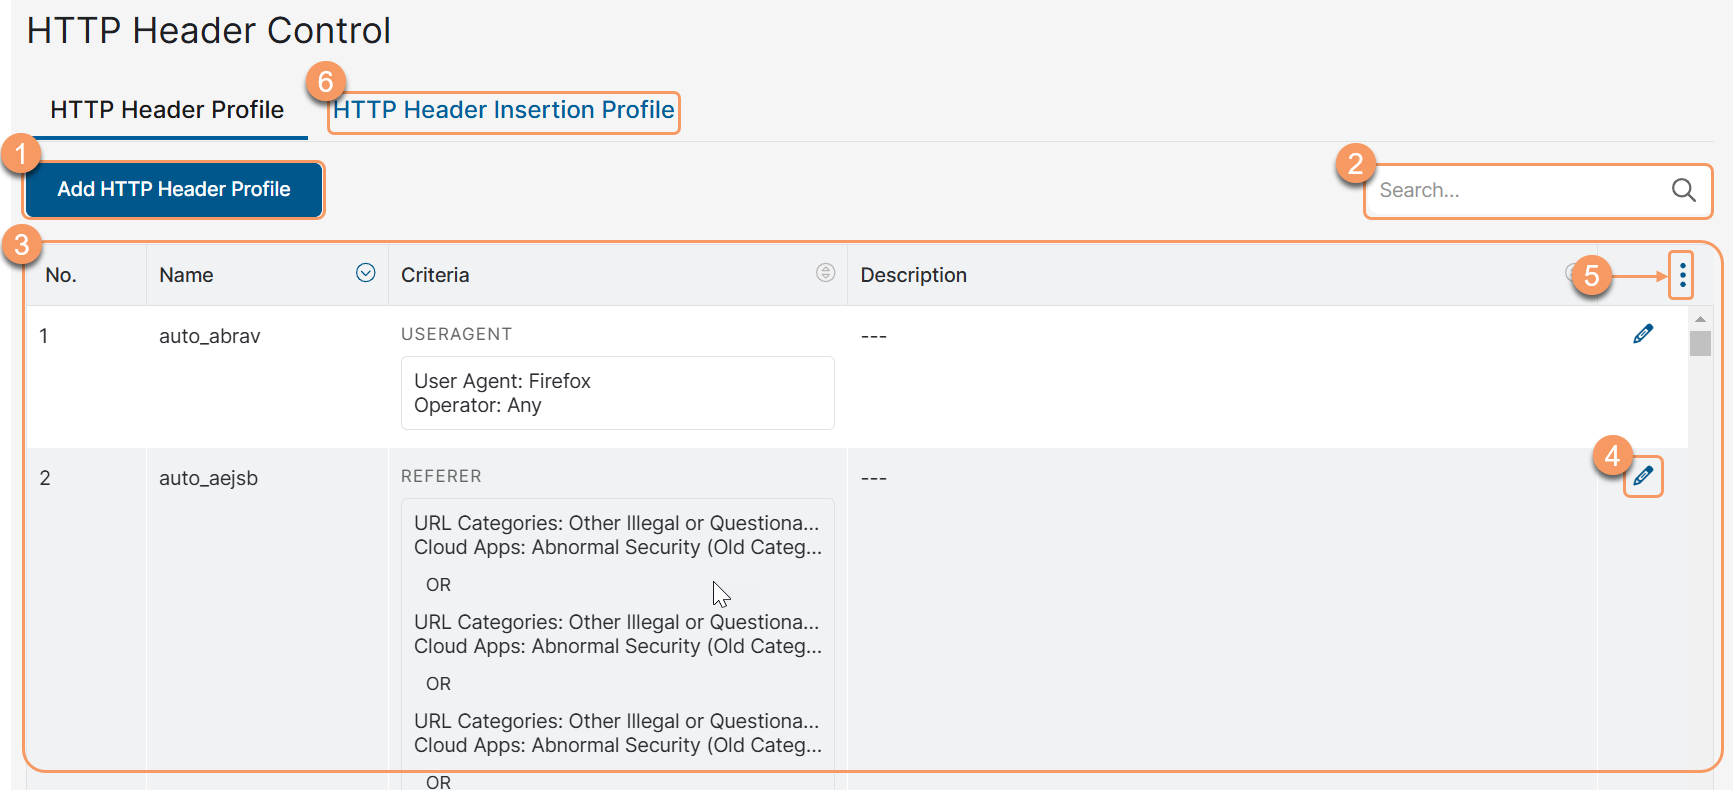Select the auto_abrav profile name
The height and width of the screenshot is (790, 1733).
pos(210,336)
